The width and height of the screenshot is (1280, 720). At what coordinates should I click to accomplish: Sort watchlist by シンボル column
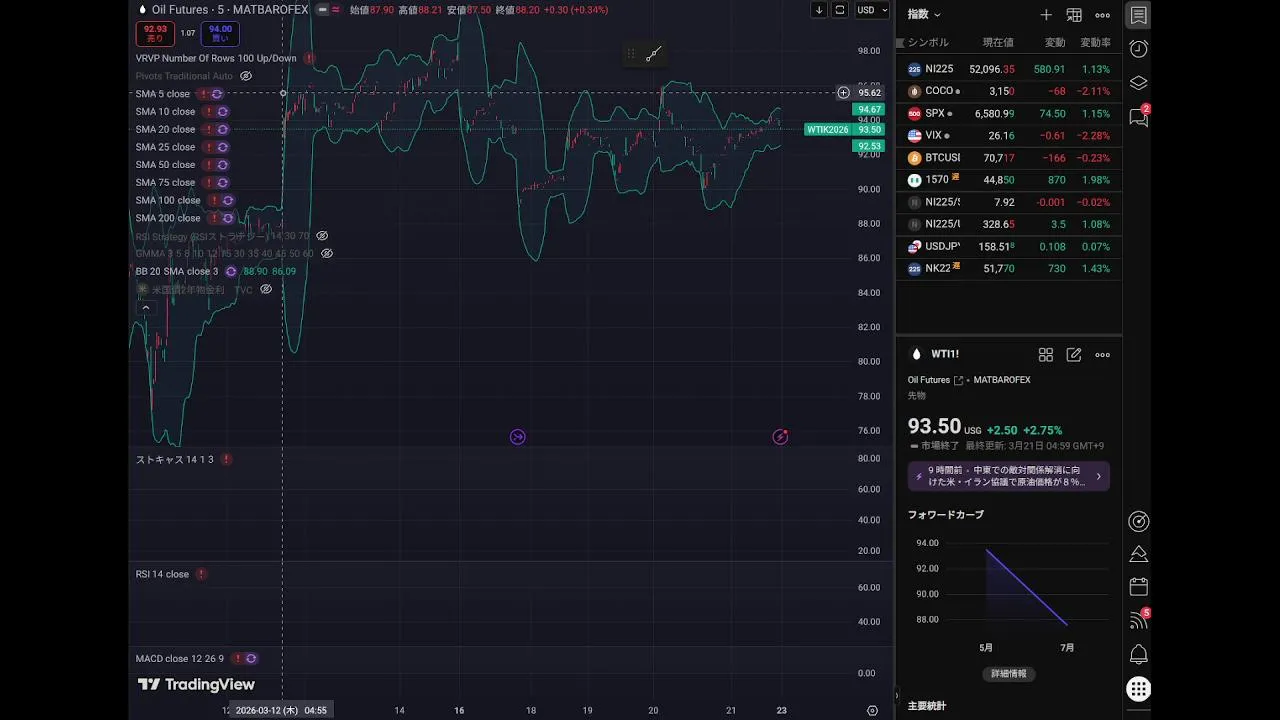928,43
